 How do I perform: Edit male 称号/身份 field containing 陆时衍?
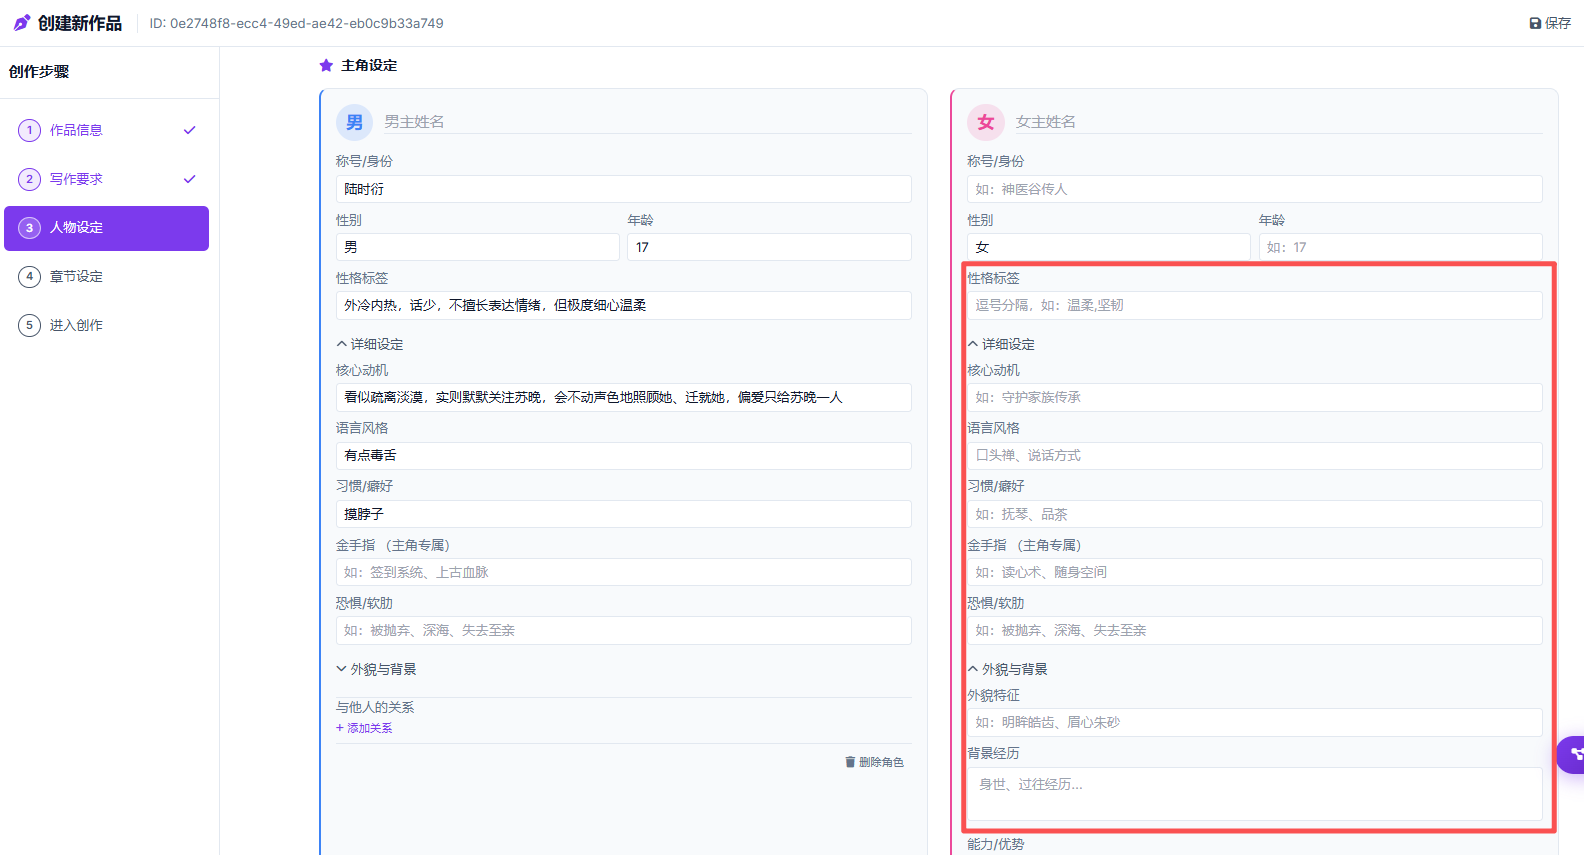click(x=623, y=189)
